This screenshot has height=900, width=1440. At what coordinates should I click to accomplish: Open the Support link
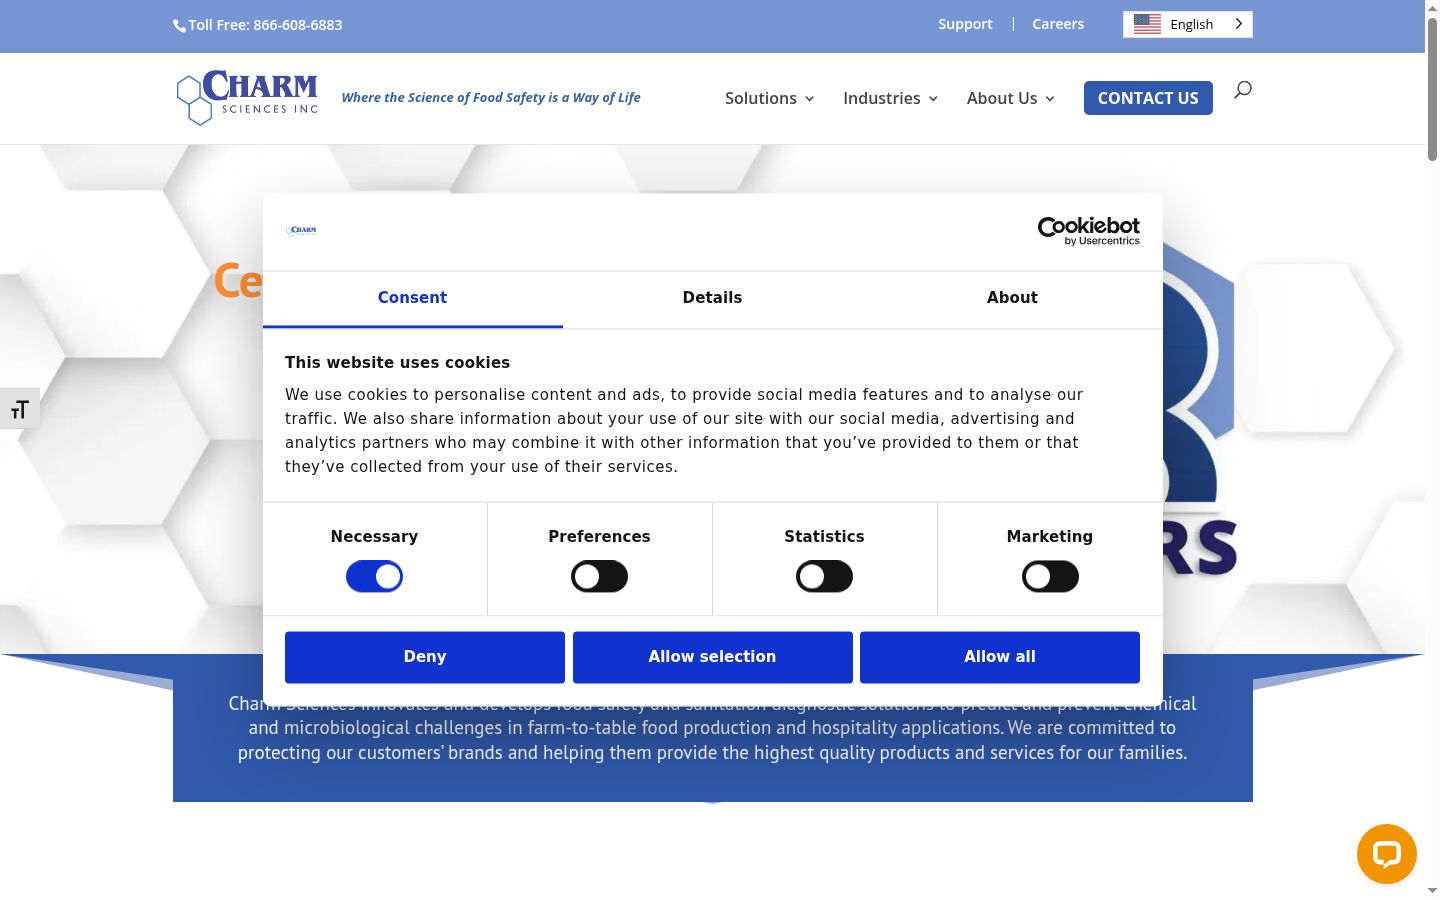click(965, 24)
